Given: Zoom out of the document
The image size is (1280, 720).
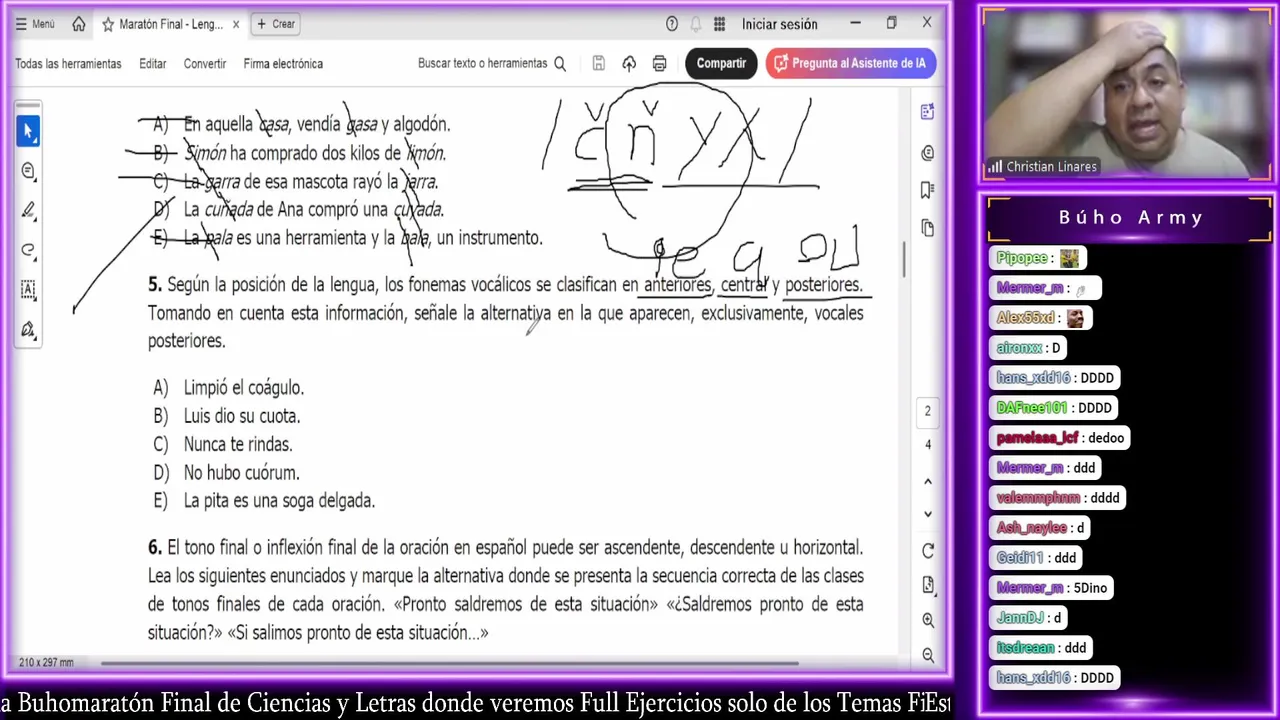Looking at the screenshot, I should point(928,655).
